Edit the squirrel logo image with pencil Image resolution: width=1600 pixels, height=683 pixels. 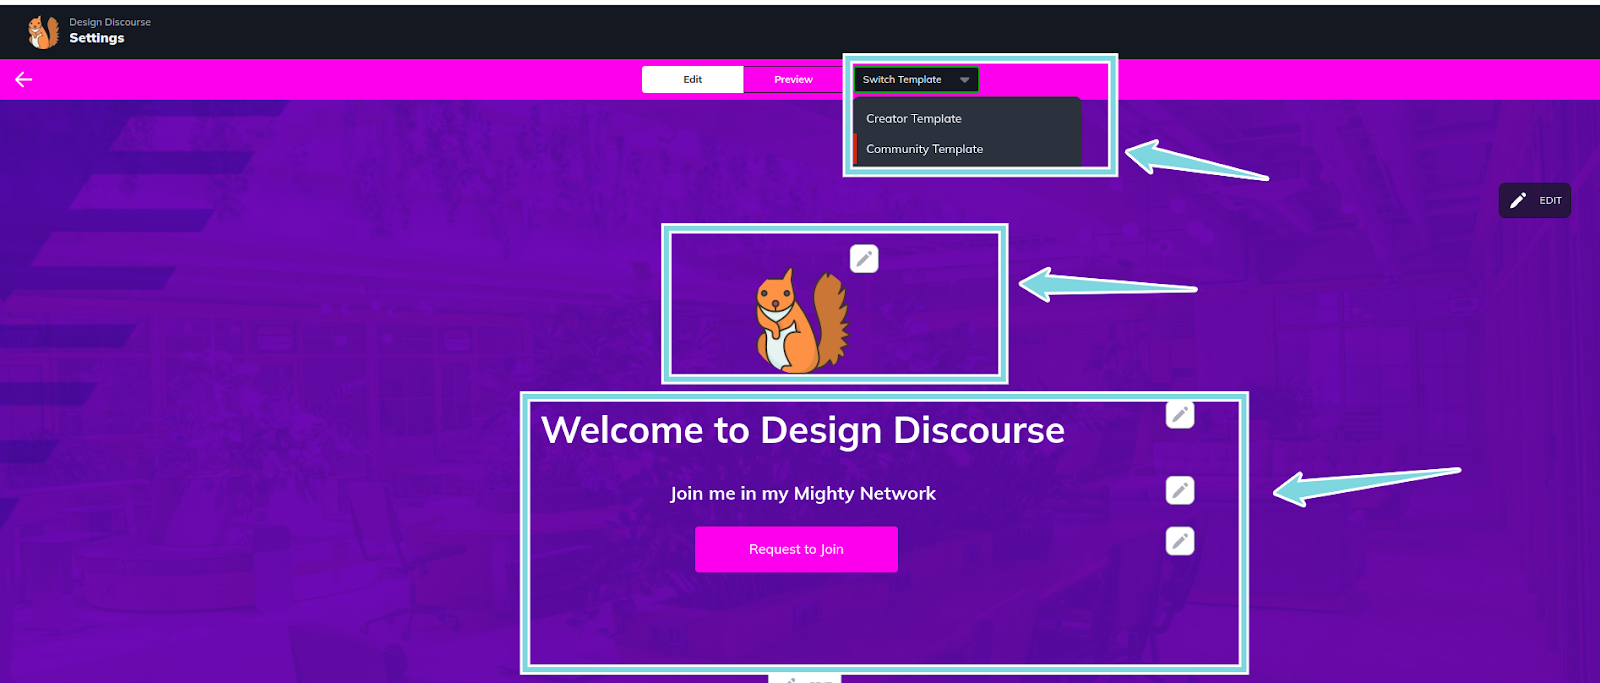(x=864, y=259)
